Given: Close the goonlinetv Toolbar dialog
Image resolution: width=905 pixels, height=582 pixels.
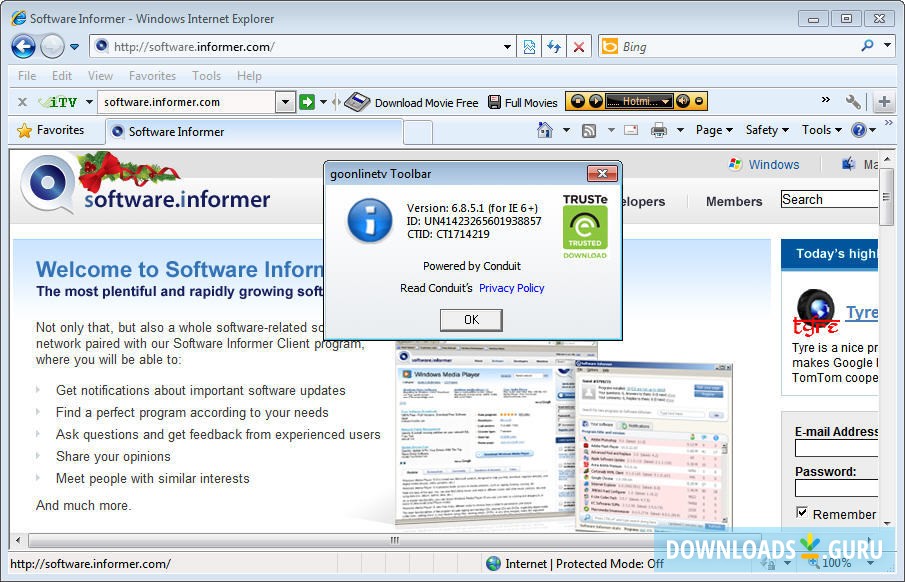Looking at the screenshot, I should [x=602, y=173].
